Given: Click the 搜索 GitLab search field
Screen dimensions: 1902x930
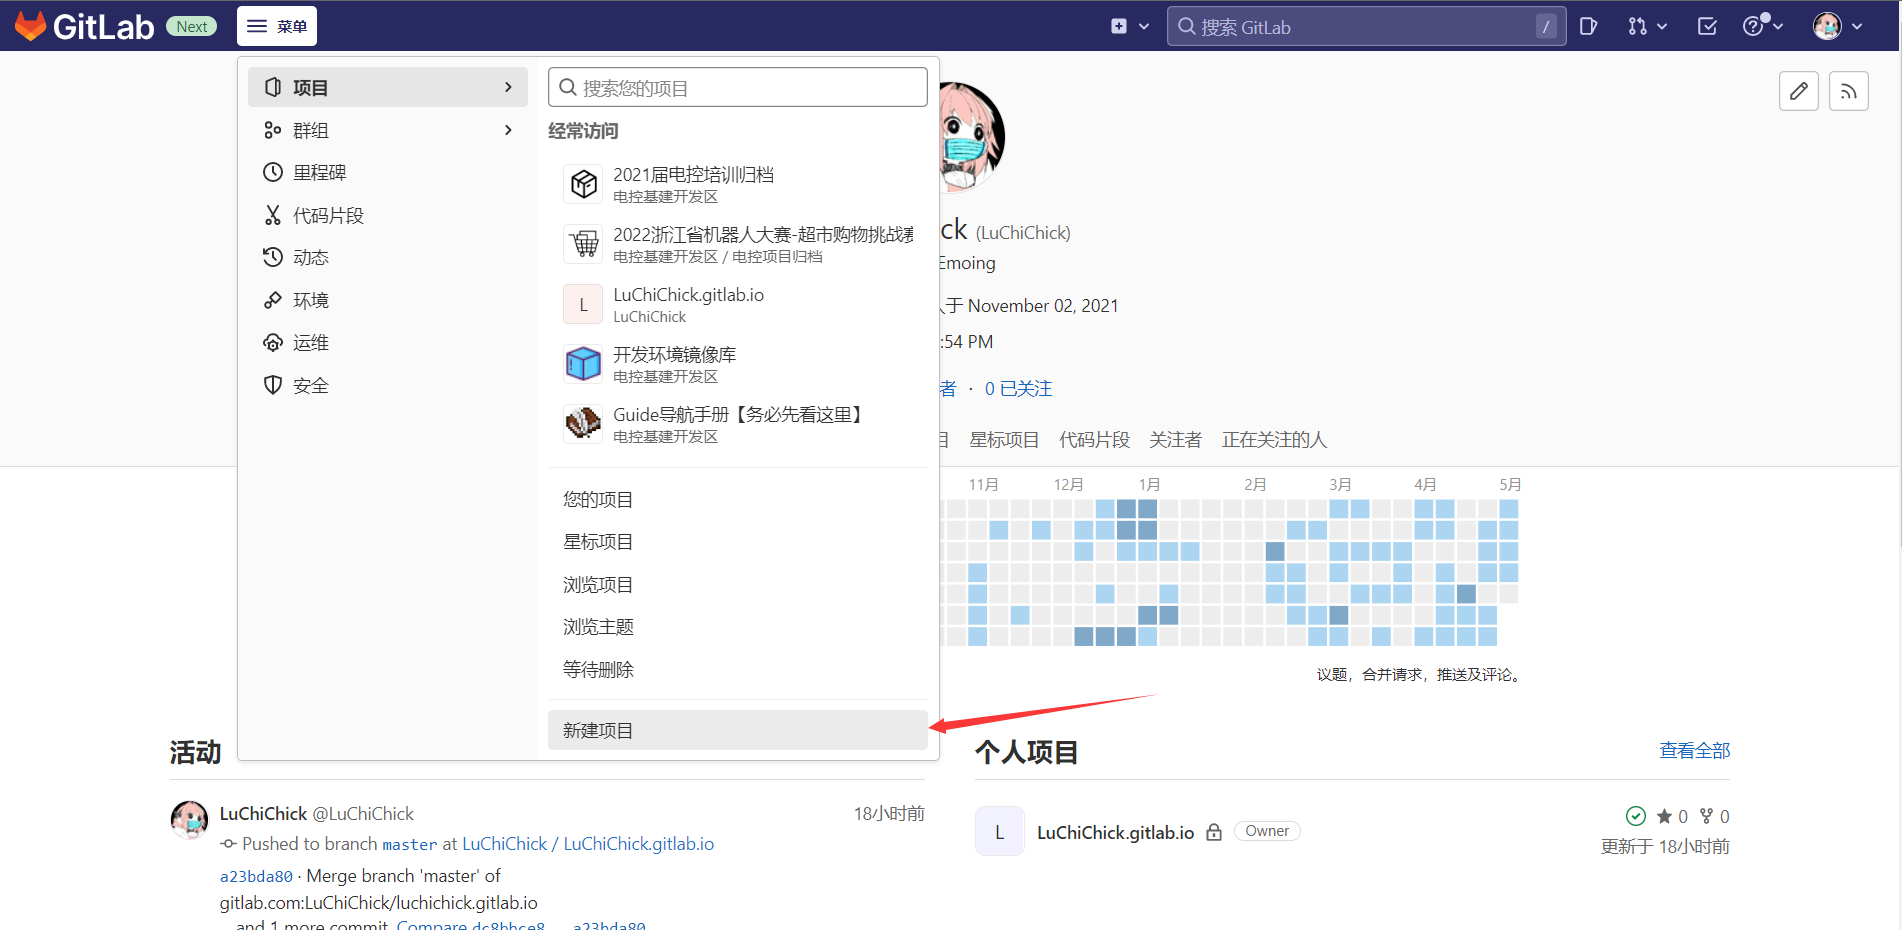Looking at the screenshot, I should point(1366,27).
